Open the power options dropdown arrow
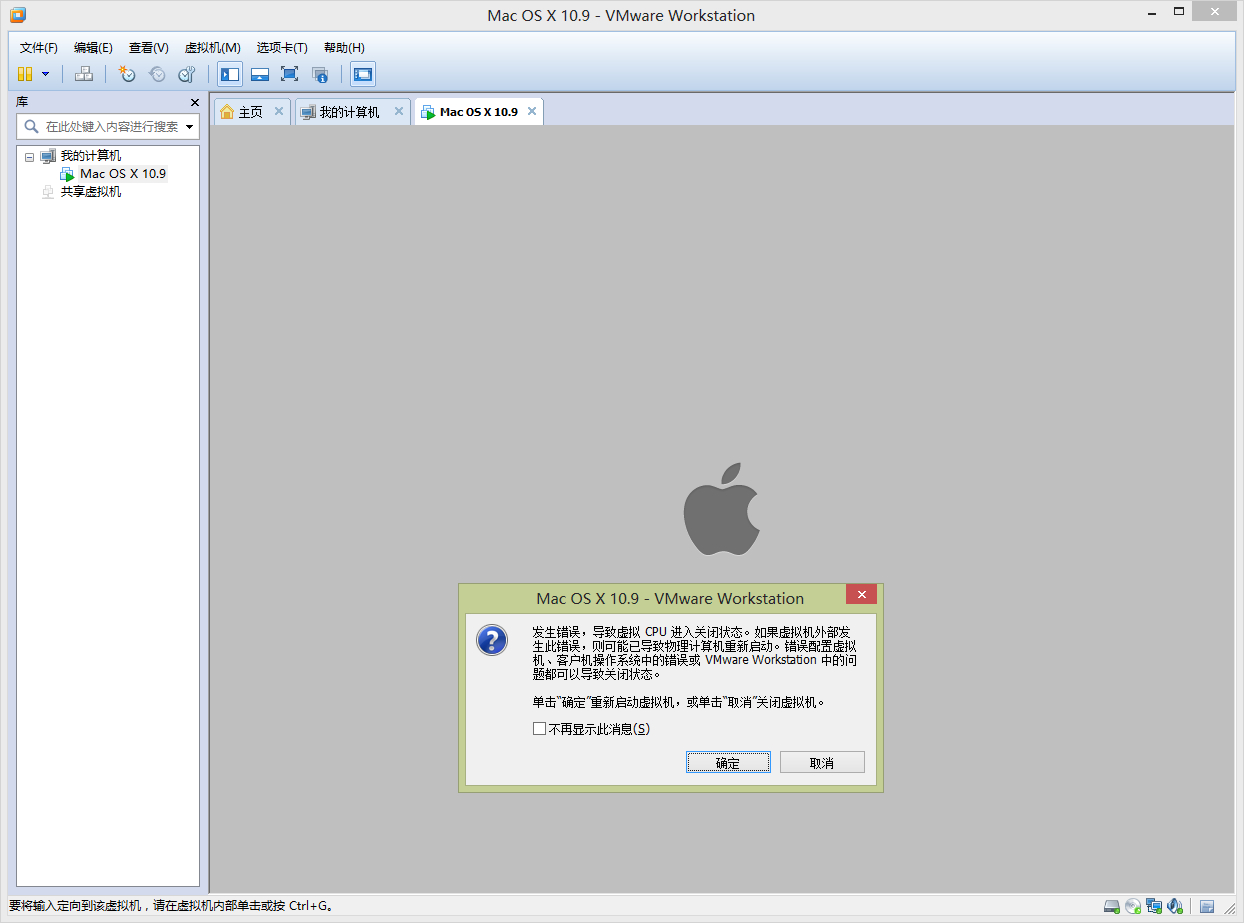Image resolution: width=1244 pixels, height=923 pixels. click(46, 74)
